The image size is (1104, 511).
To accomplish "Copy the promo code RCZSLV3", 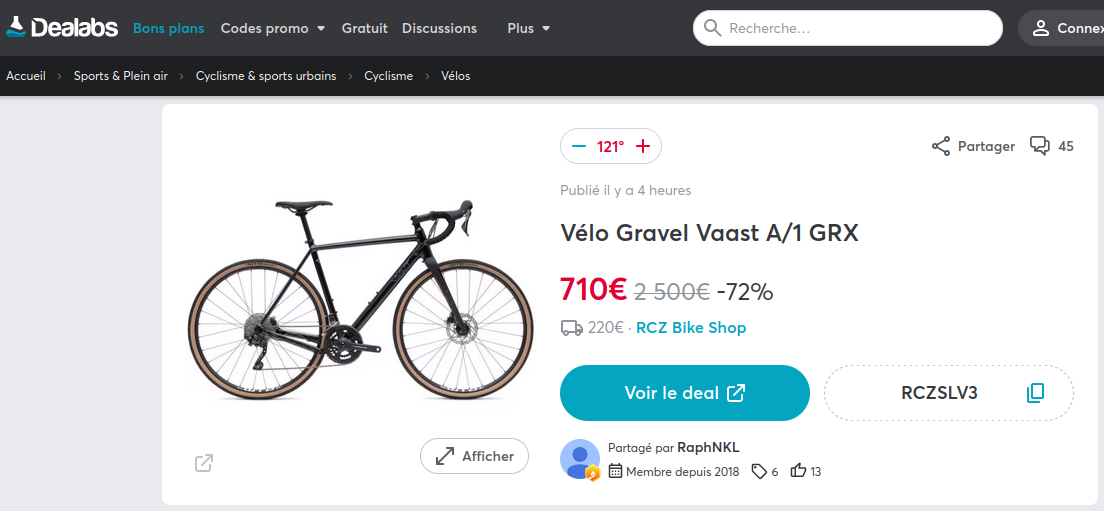I will [1035, 393].
